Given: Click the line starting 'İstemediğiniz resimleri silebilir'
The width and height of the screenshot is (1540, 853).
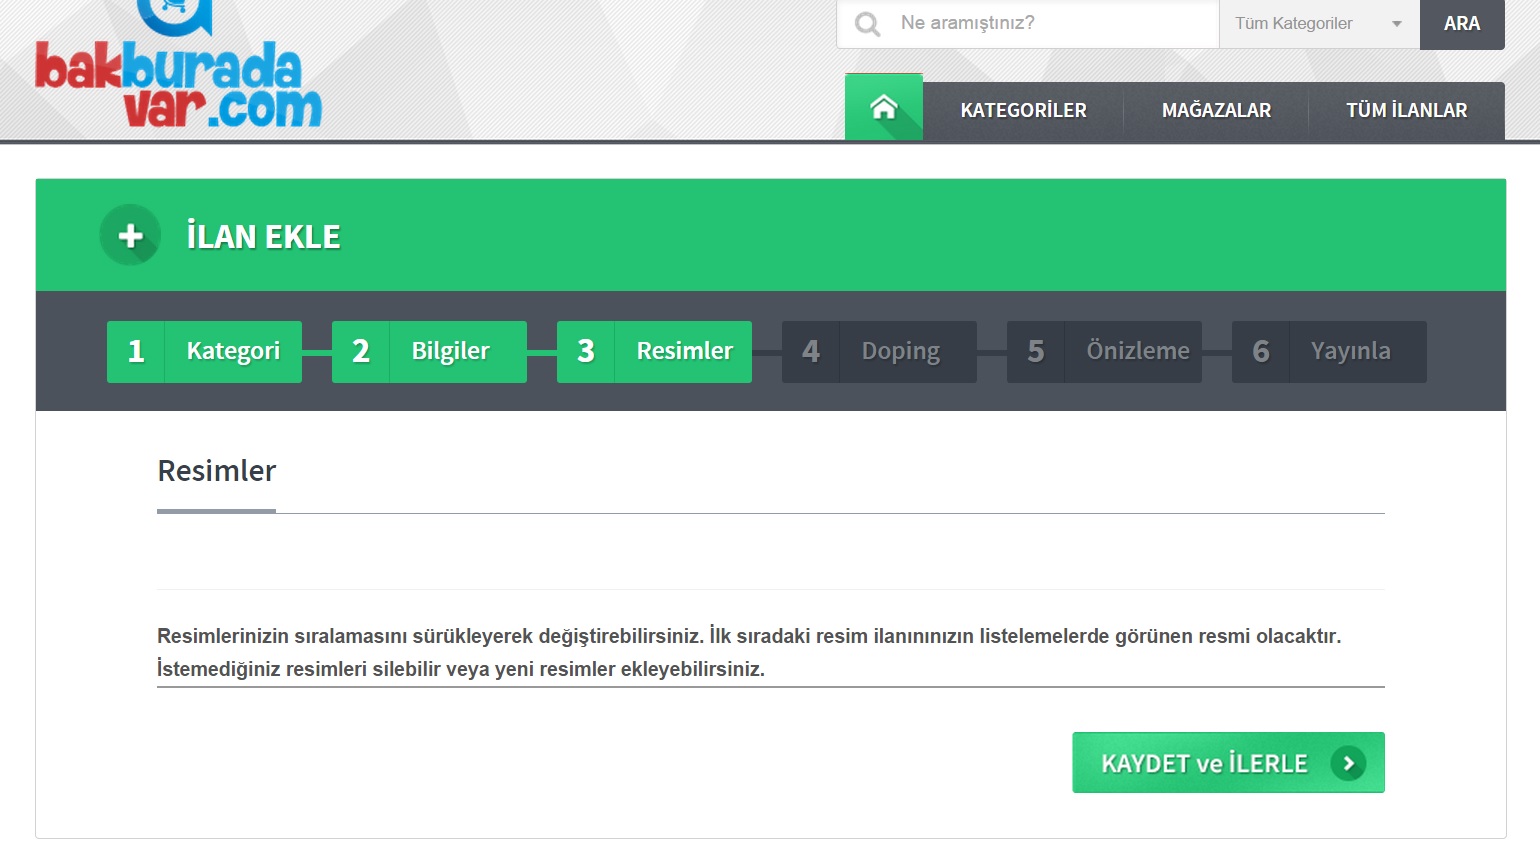Looking at the screenshot, I should pos(461,669).
